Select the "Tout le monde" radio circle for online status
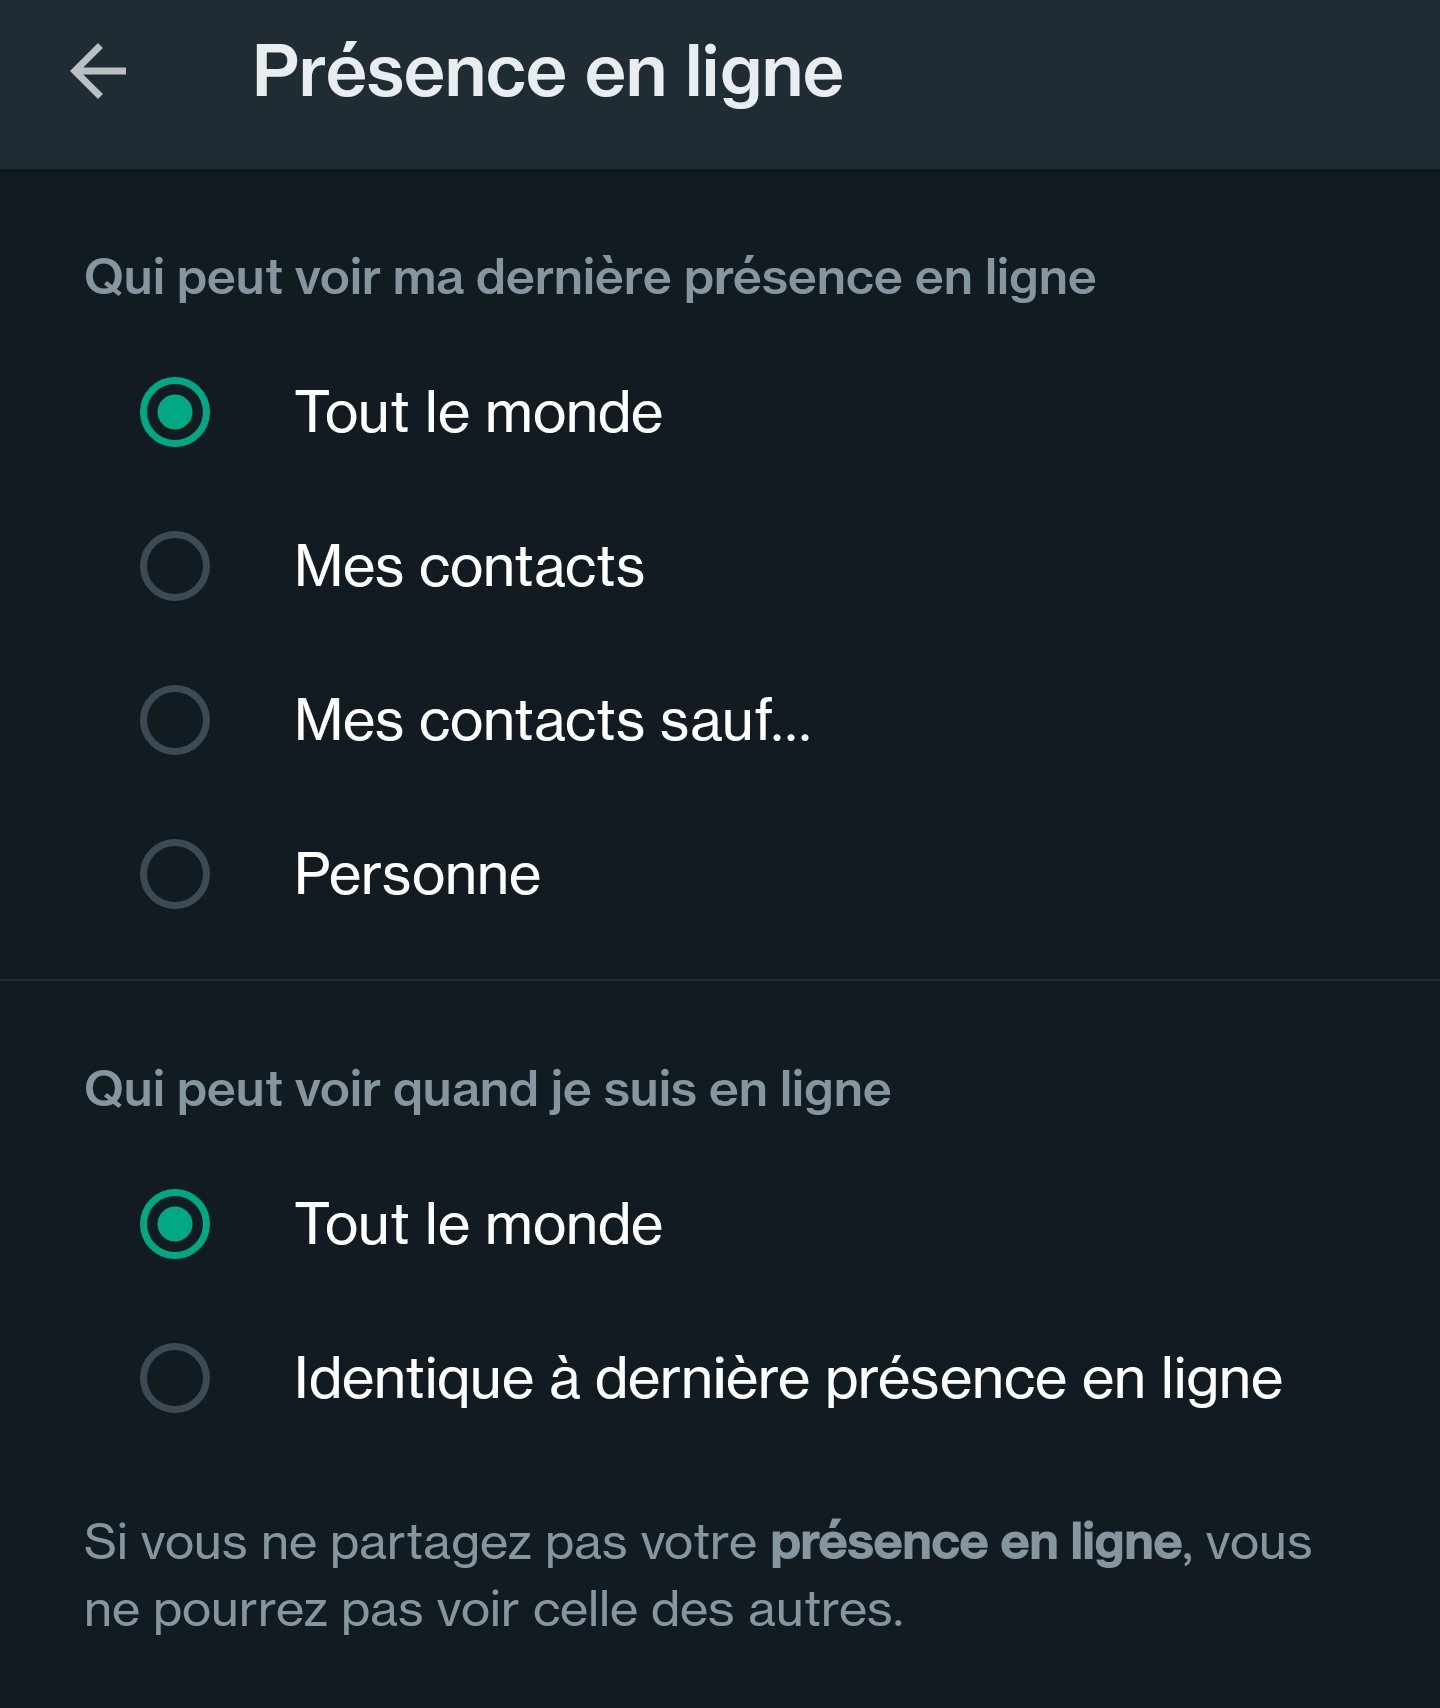This screenshot has width=1440, height=1708. [x=175, y=1224]
